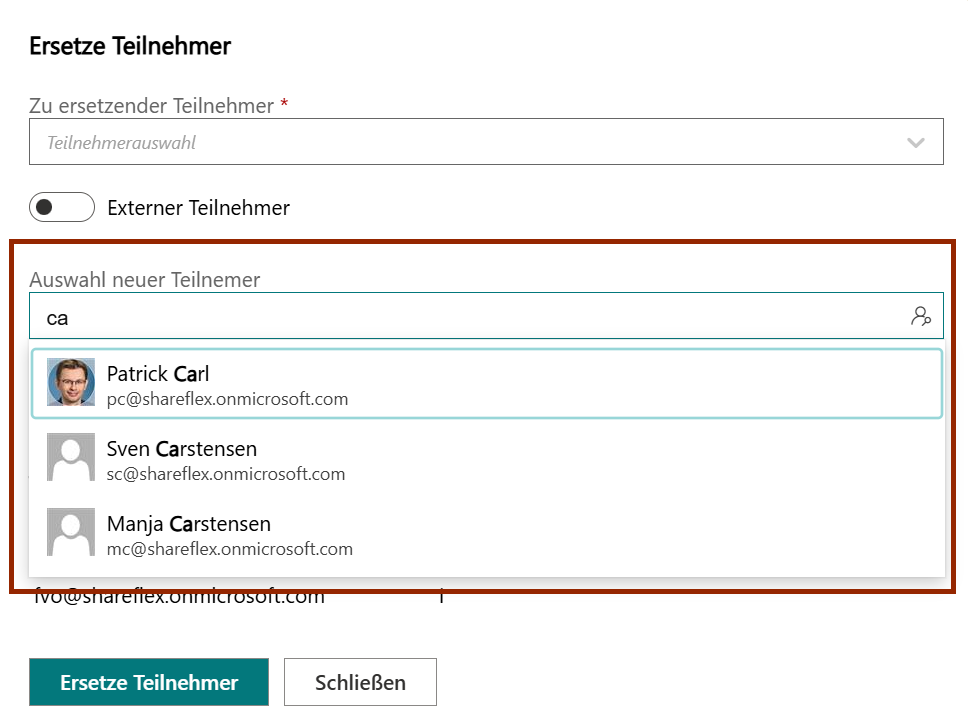Click the Externer Teilnehmer label text
968x721 pixels.
[198, 208]
